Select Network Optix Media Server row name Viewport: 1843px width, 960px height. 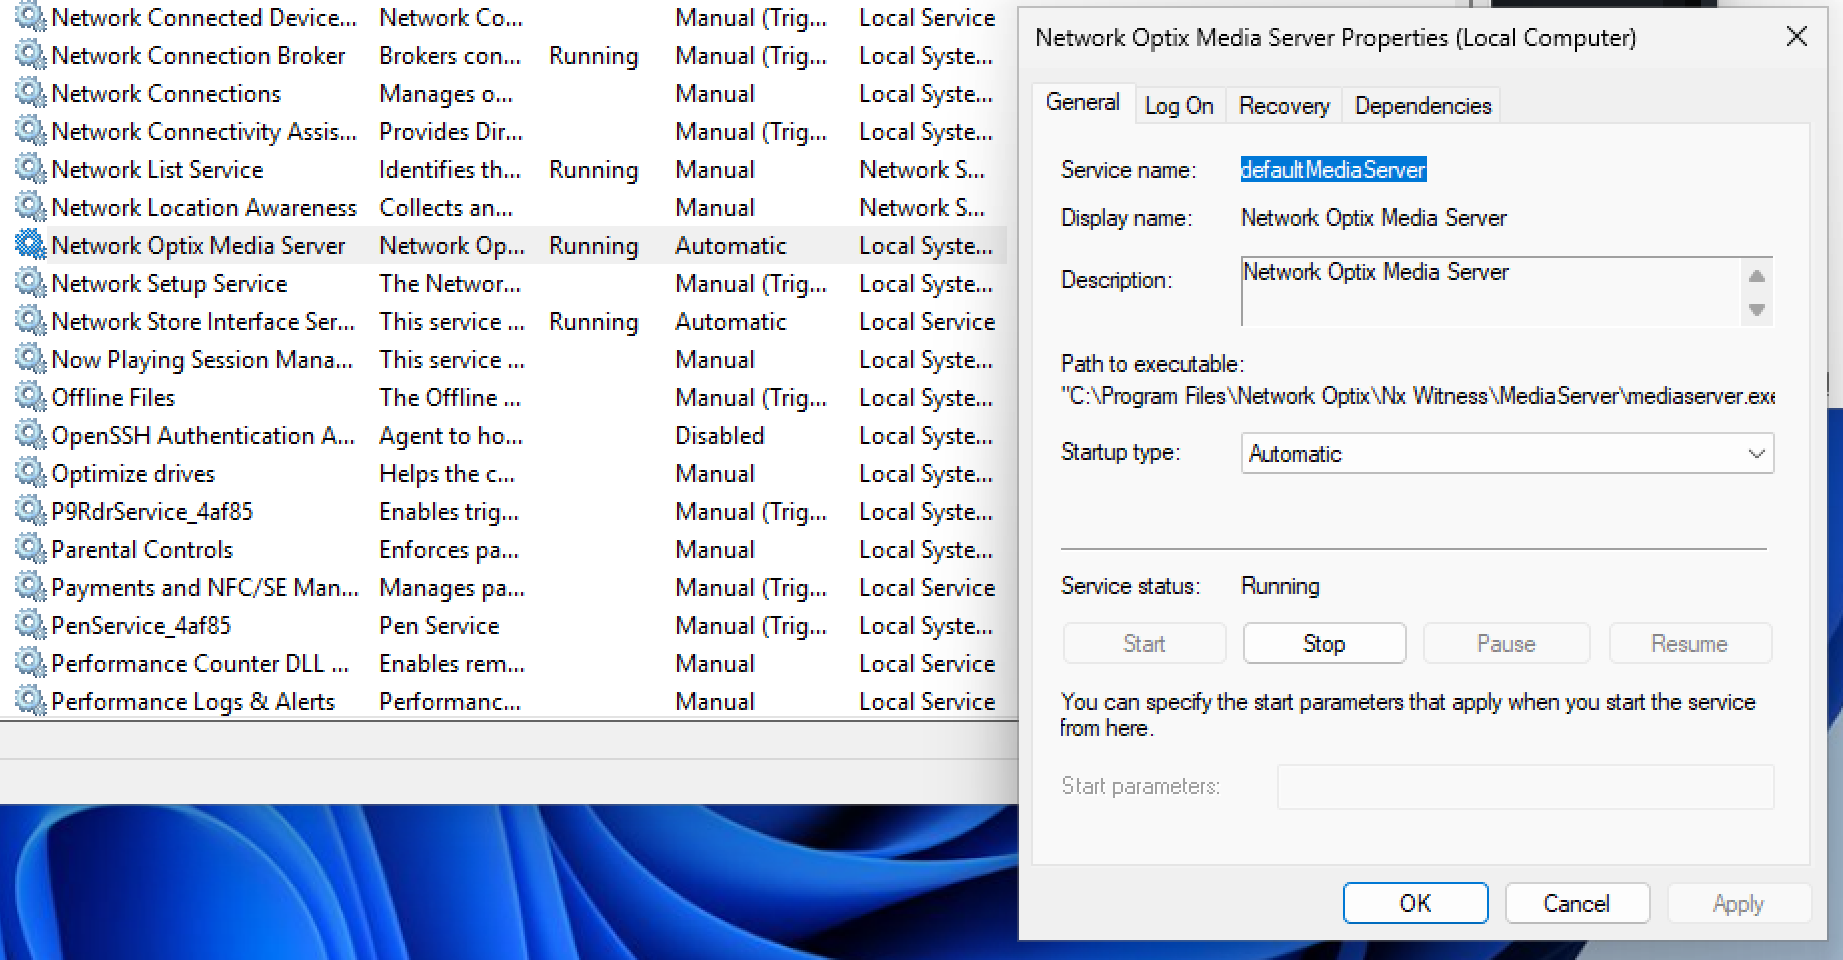point(198,246)
